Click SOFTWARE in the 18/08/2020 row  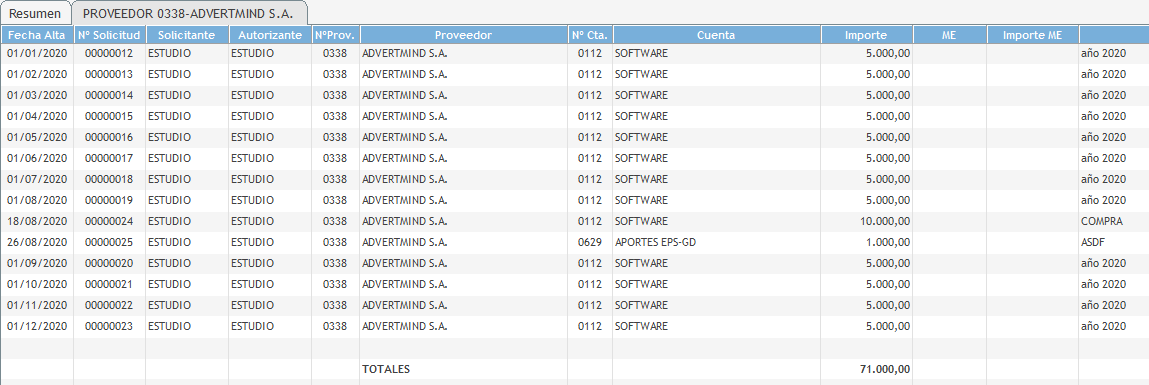(641, 221)
